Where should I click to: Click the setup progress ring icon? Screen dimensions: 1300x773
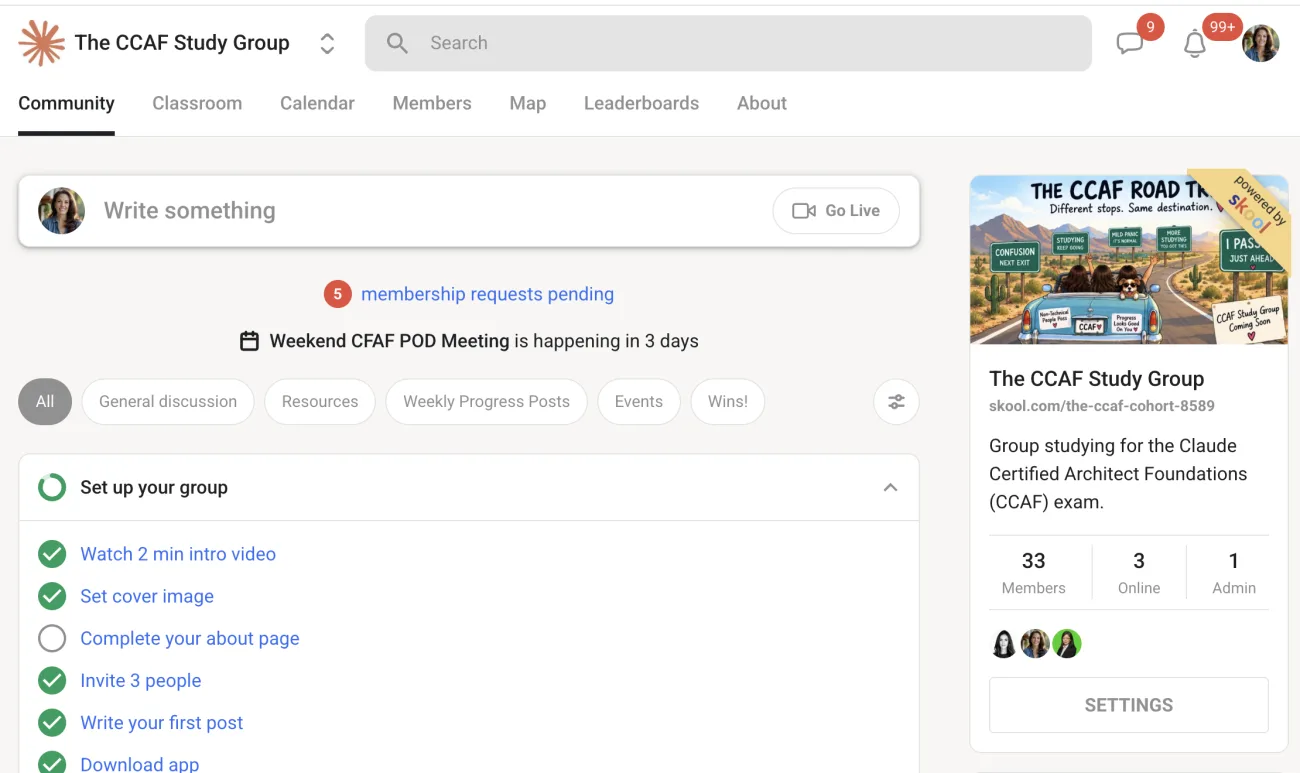point(52,488)
